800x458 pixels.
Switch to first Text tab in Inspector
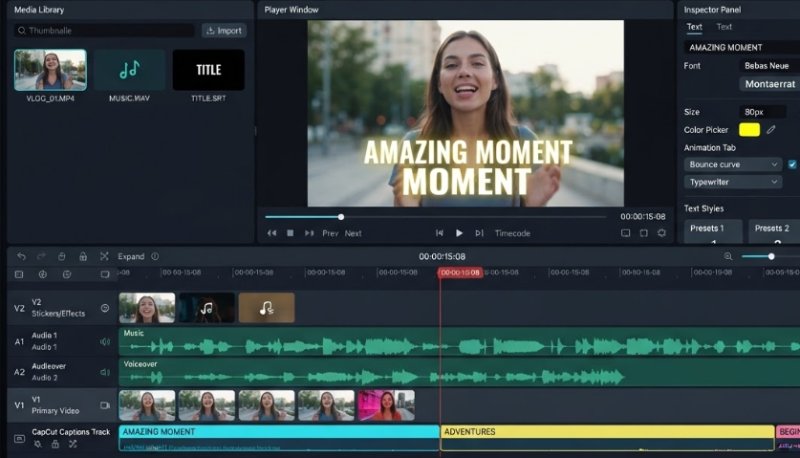pyautogui.click(x=694, y=27)
